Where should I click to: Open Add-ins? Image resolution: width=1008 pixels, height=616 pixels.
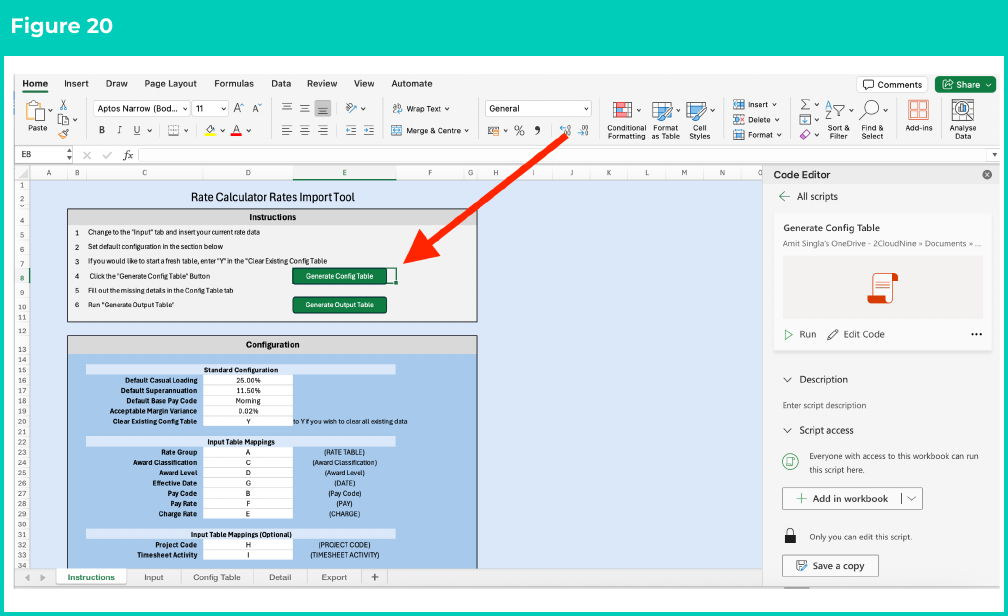(x=919, y=116)
